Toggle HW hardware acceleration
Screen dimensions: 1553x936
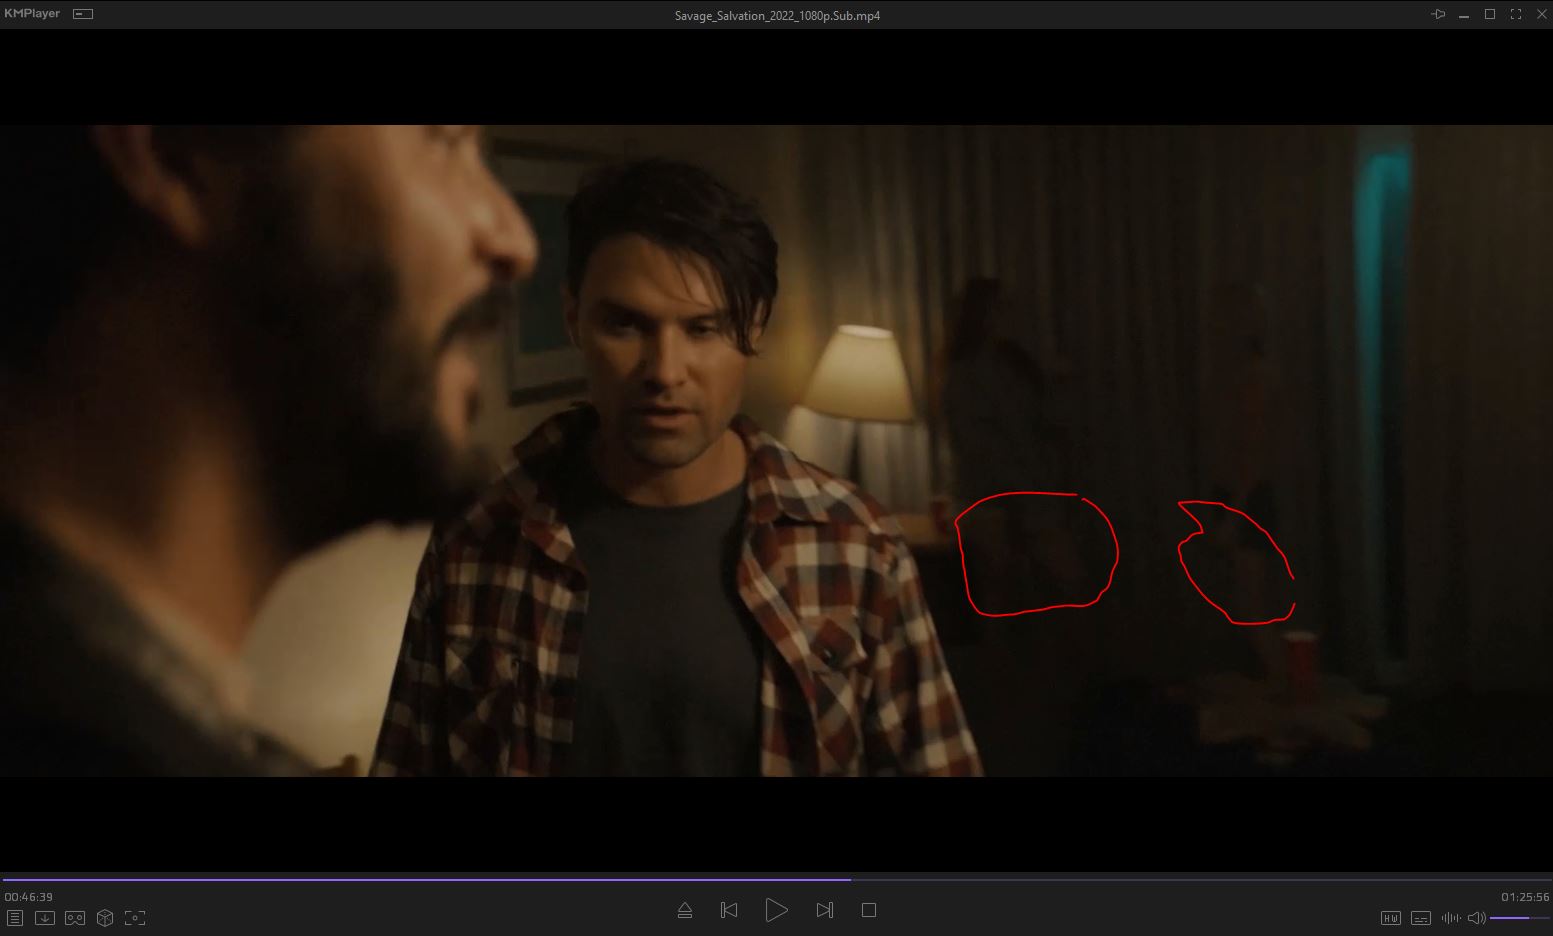1390,918
